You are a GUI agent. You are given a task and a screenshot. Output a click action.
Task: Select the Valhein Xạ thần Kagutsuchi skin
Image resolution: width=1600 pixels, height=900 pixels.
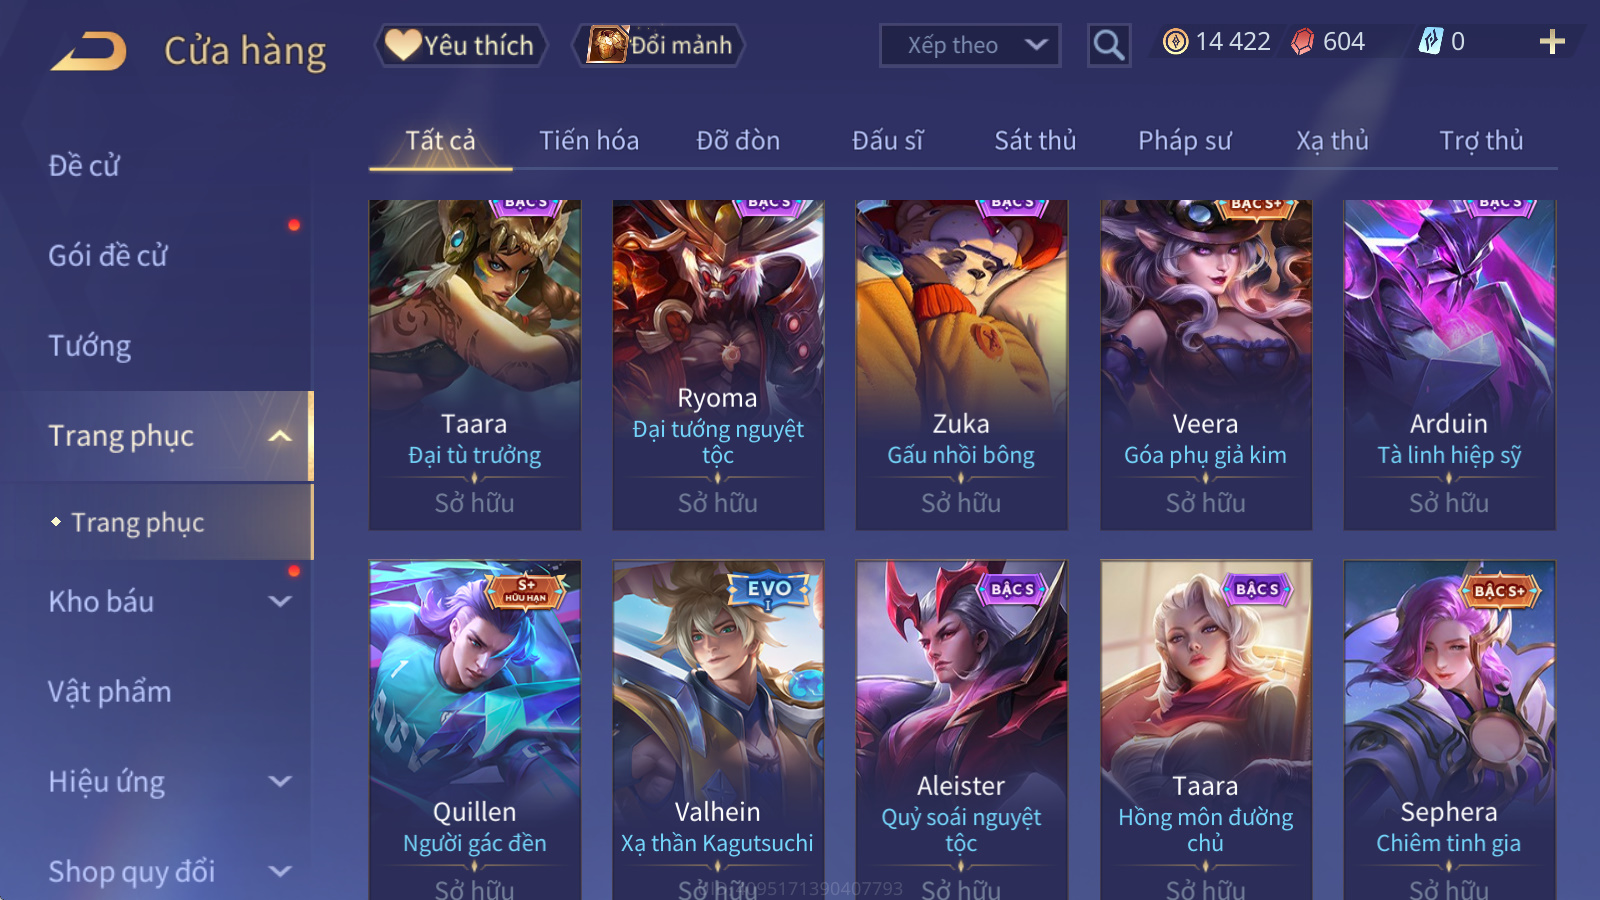(717, 730)
